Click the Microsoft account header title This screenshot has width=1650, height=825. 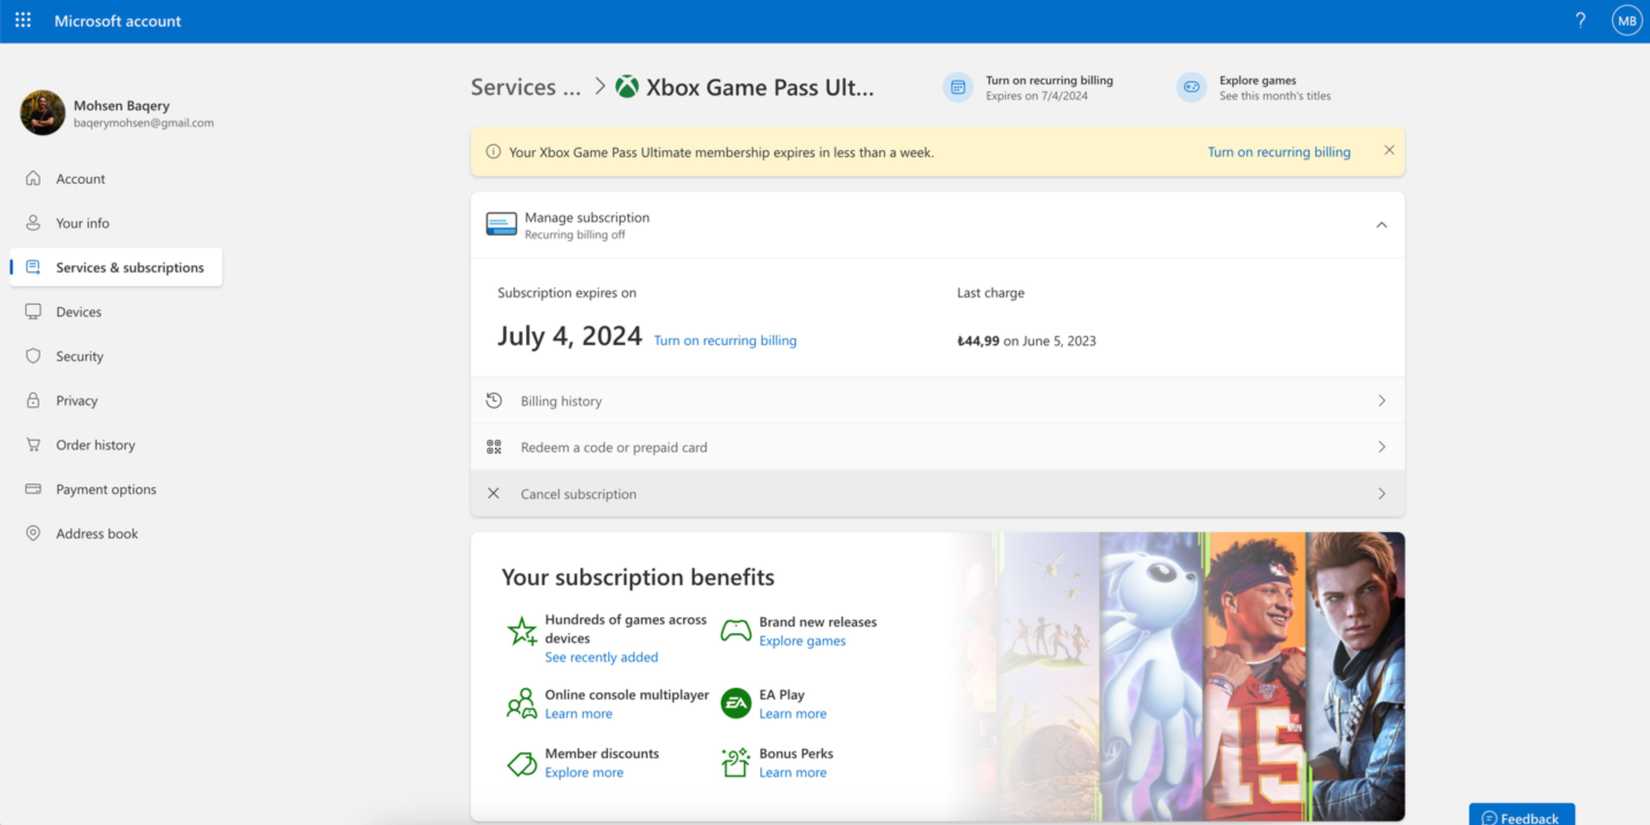pyautogui.click(x=117, y=20)
